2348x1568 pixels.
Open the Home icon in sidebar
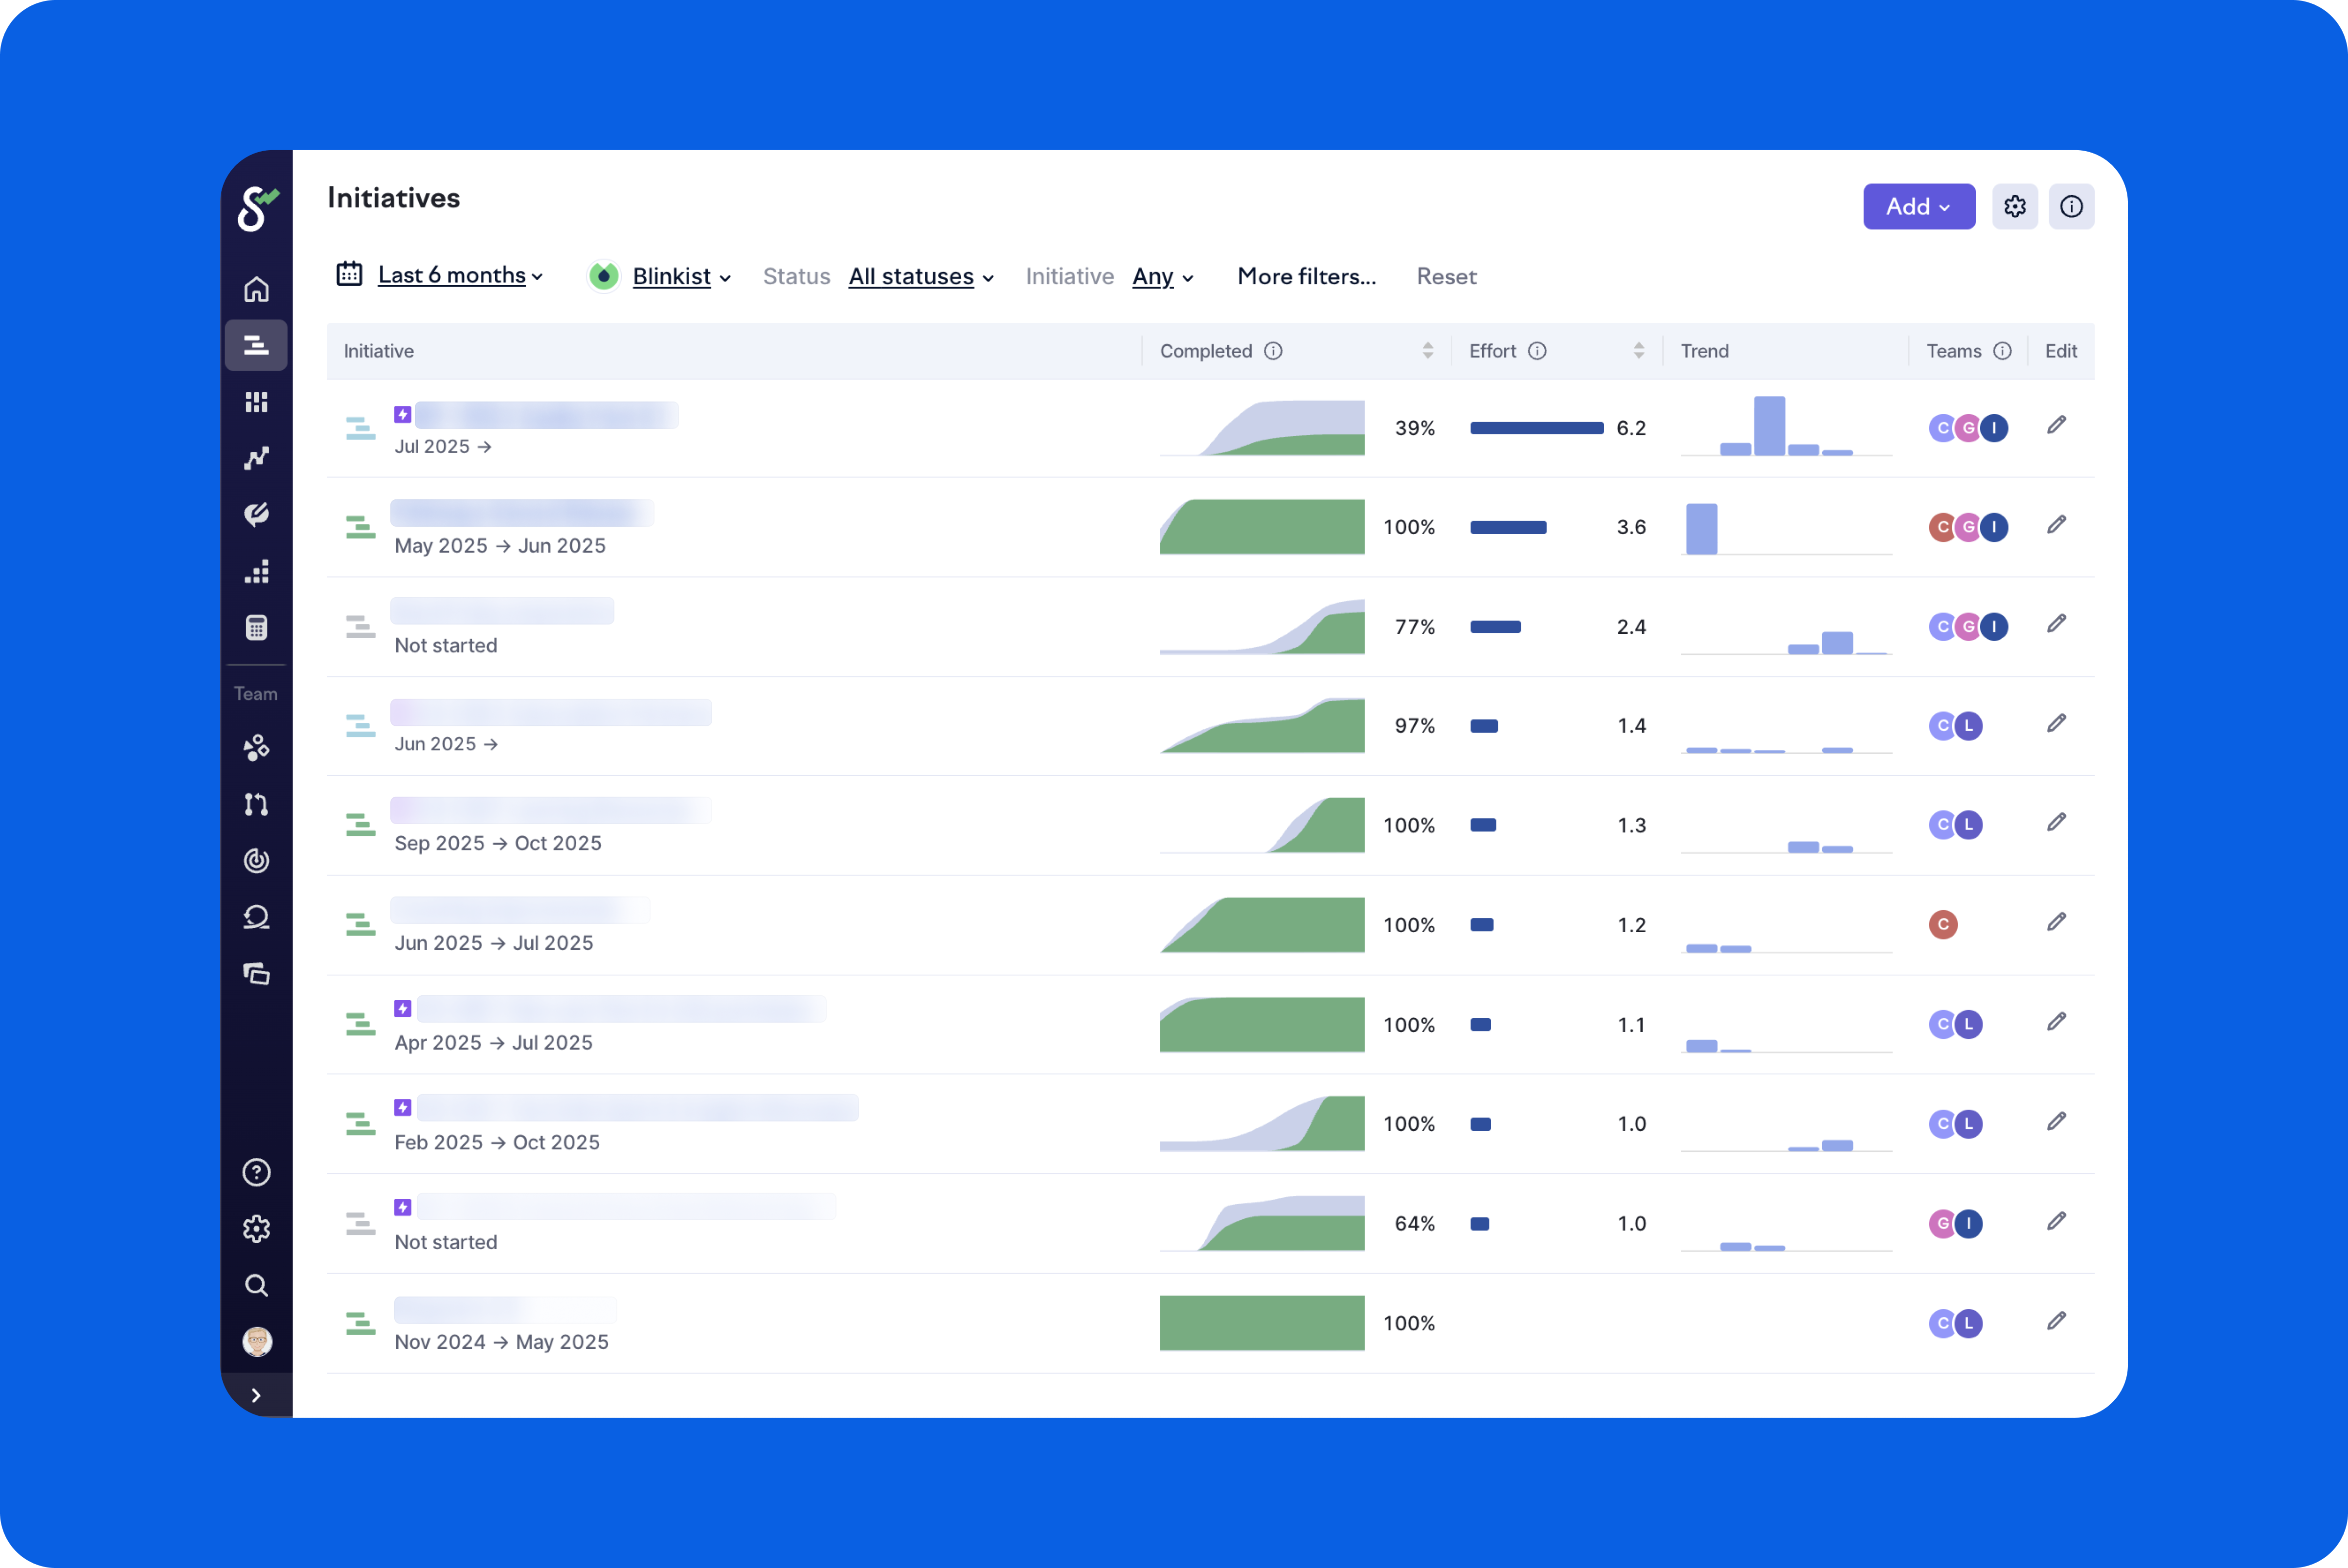[256, 289]
